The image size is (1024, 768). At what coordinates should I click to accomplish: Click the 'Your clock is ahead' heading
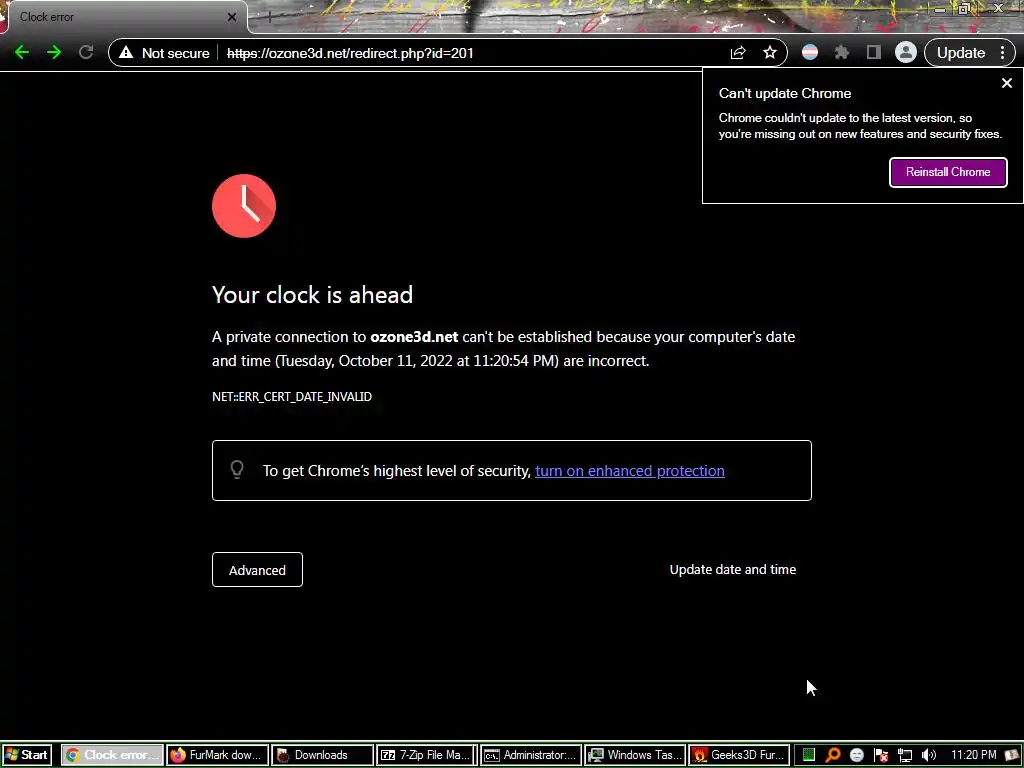(x=312, y=295)
